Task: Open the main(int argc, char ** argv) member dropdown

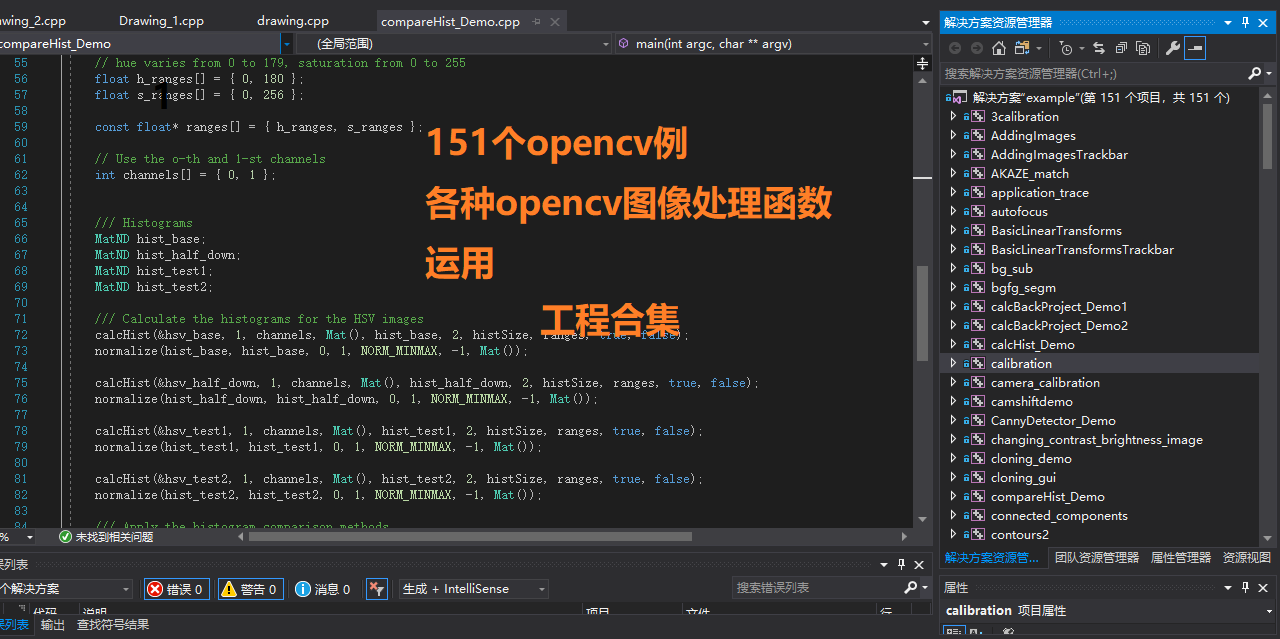Action: (x=772, y=43)
